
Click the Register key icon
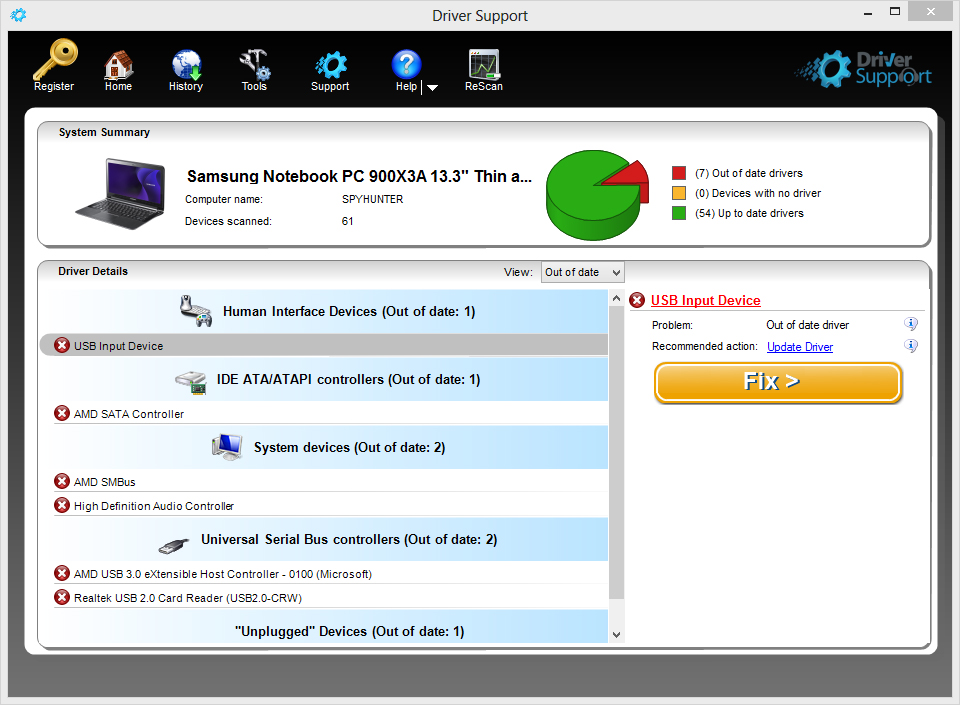coord(54,62)
